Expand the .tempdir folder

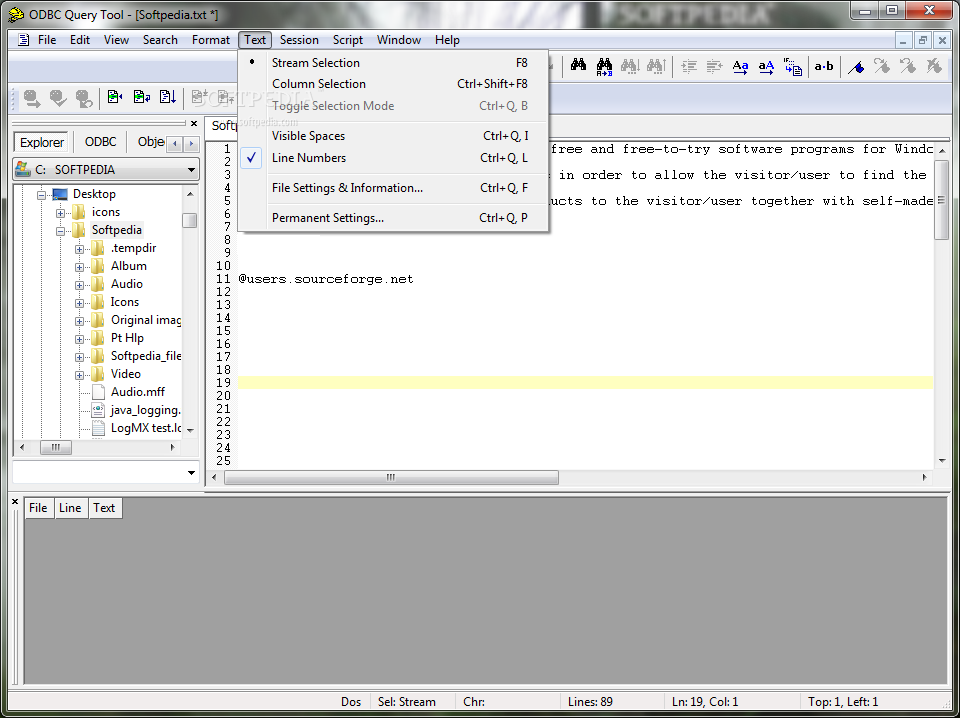coord(79,250)
